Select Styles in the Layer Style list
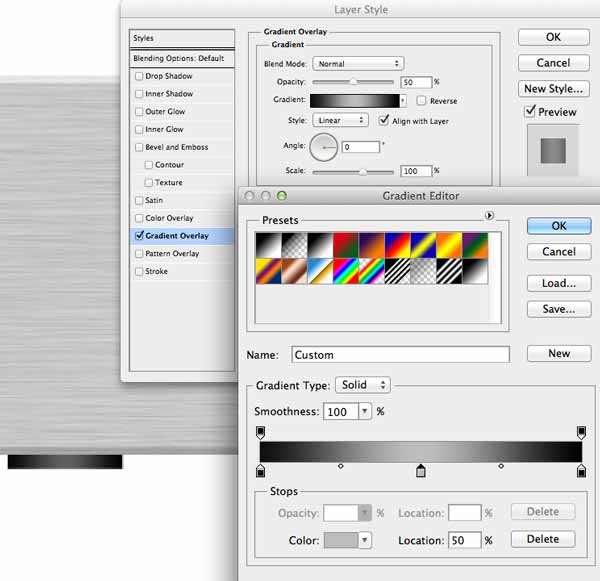 click(182, 38)
